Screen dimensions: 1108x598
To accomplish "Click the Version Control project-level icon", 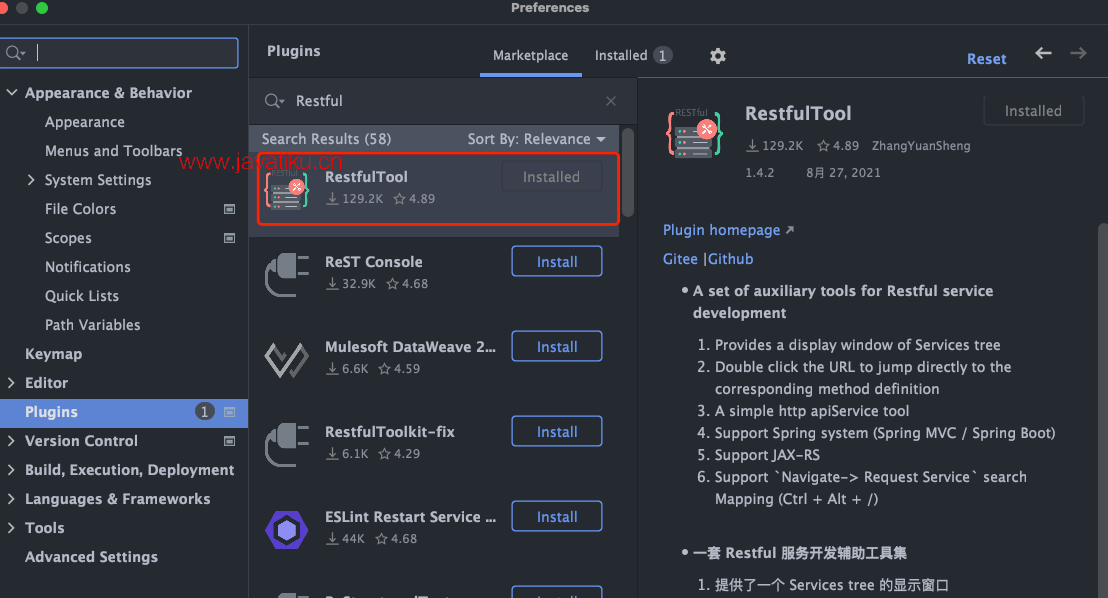I will [229, 441].
